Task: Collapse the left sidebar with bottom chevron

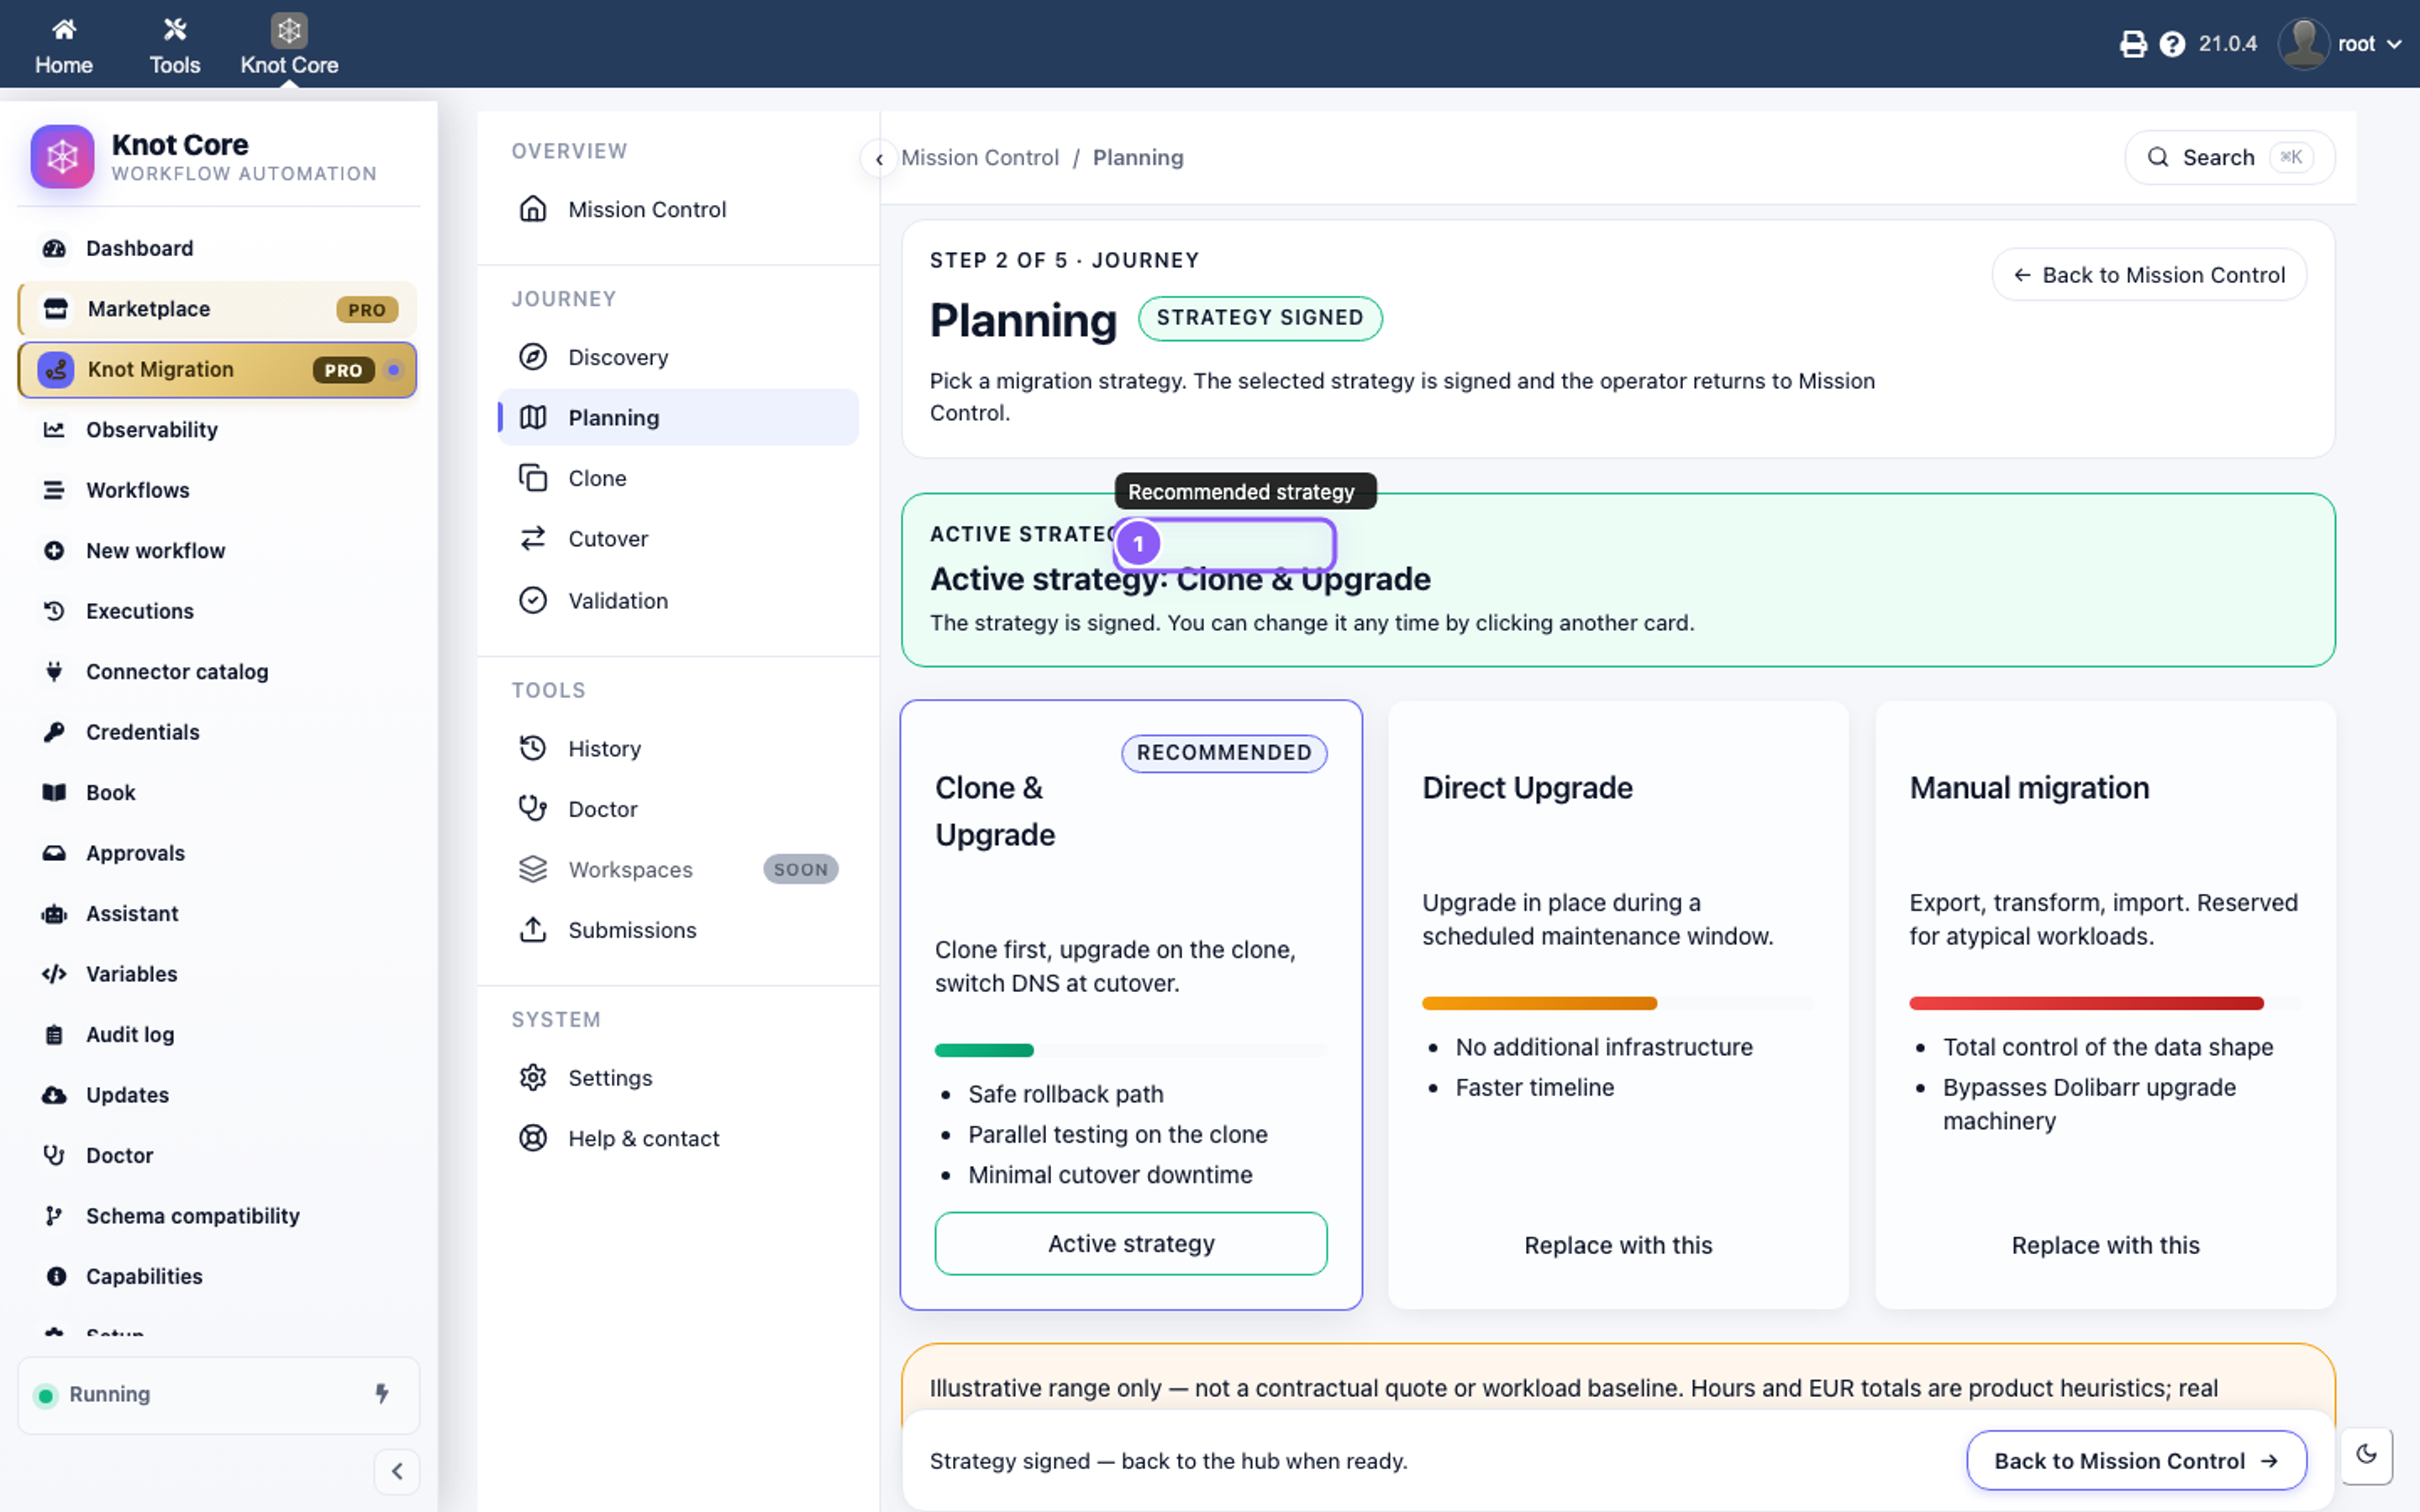Action: tap(397, 1471)
